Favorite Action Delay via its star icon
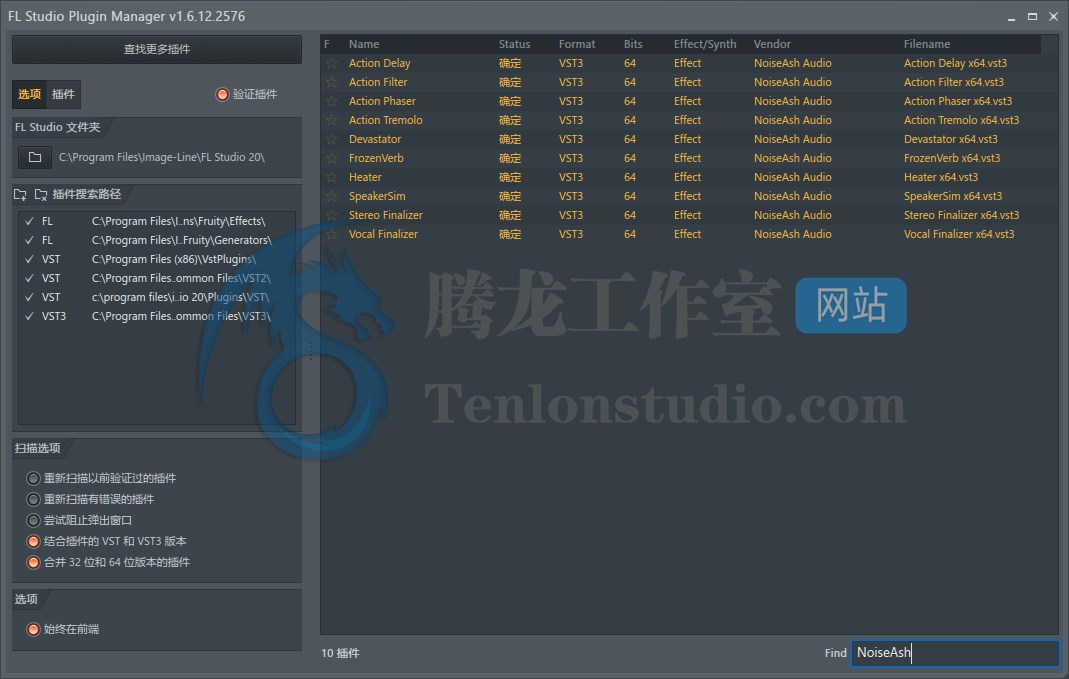Screen dimensions: 1069x679 pyautogui.click(x=330, y=63)
